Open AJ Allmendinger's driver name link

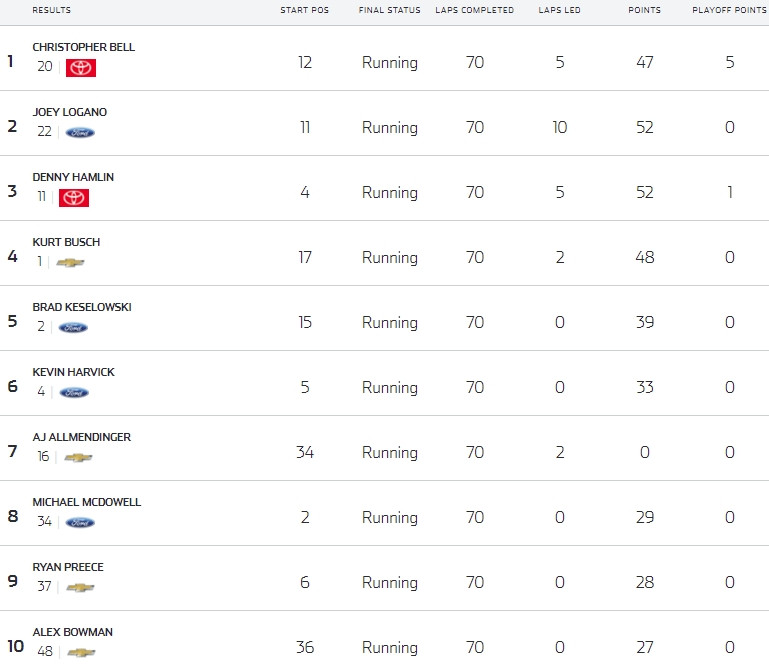coord(82,437)
